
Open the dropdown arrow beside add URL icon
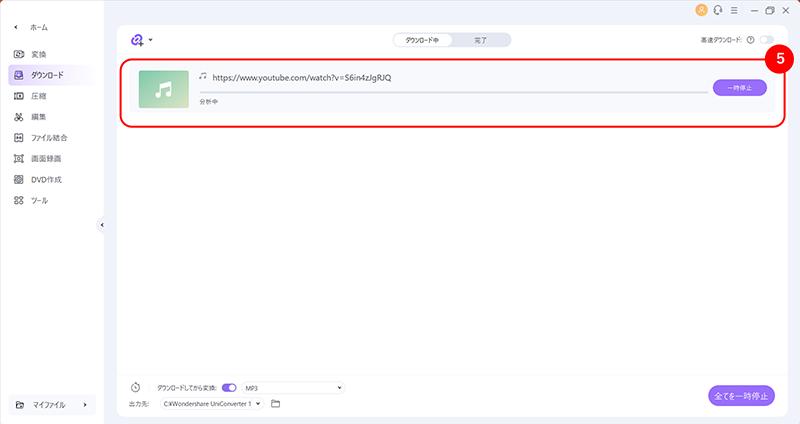coord(151,40)
